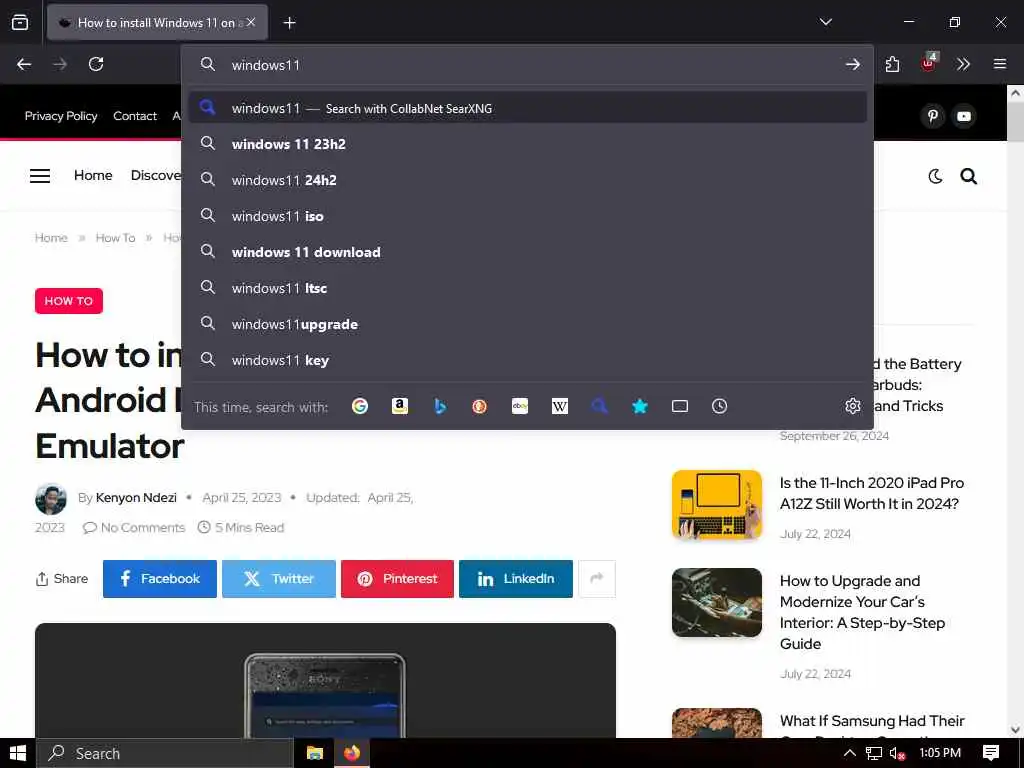Search this time with eBay
Screen dimensions: 1024x768
(520, 406)
